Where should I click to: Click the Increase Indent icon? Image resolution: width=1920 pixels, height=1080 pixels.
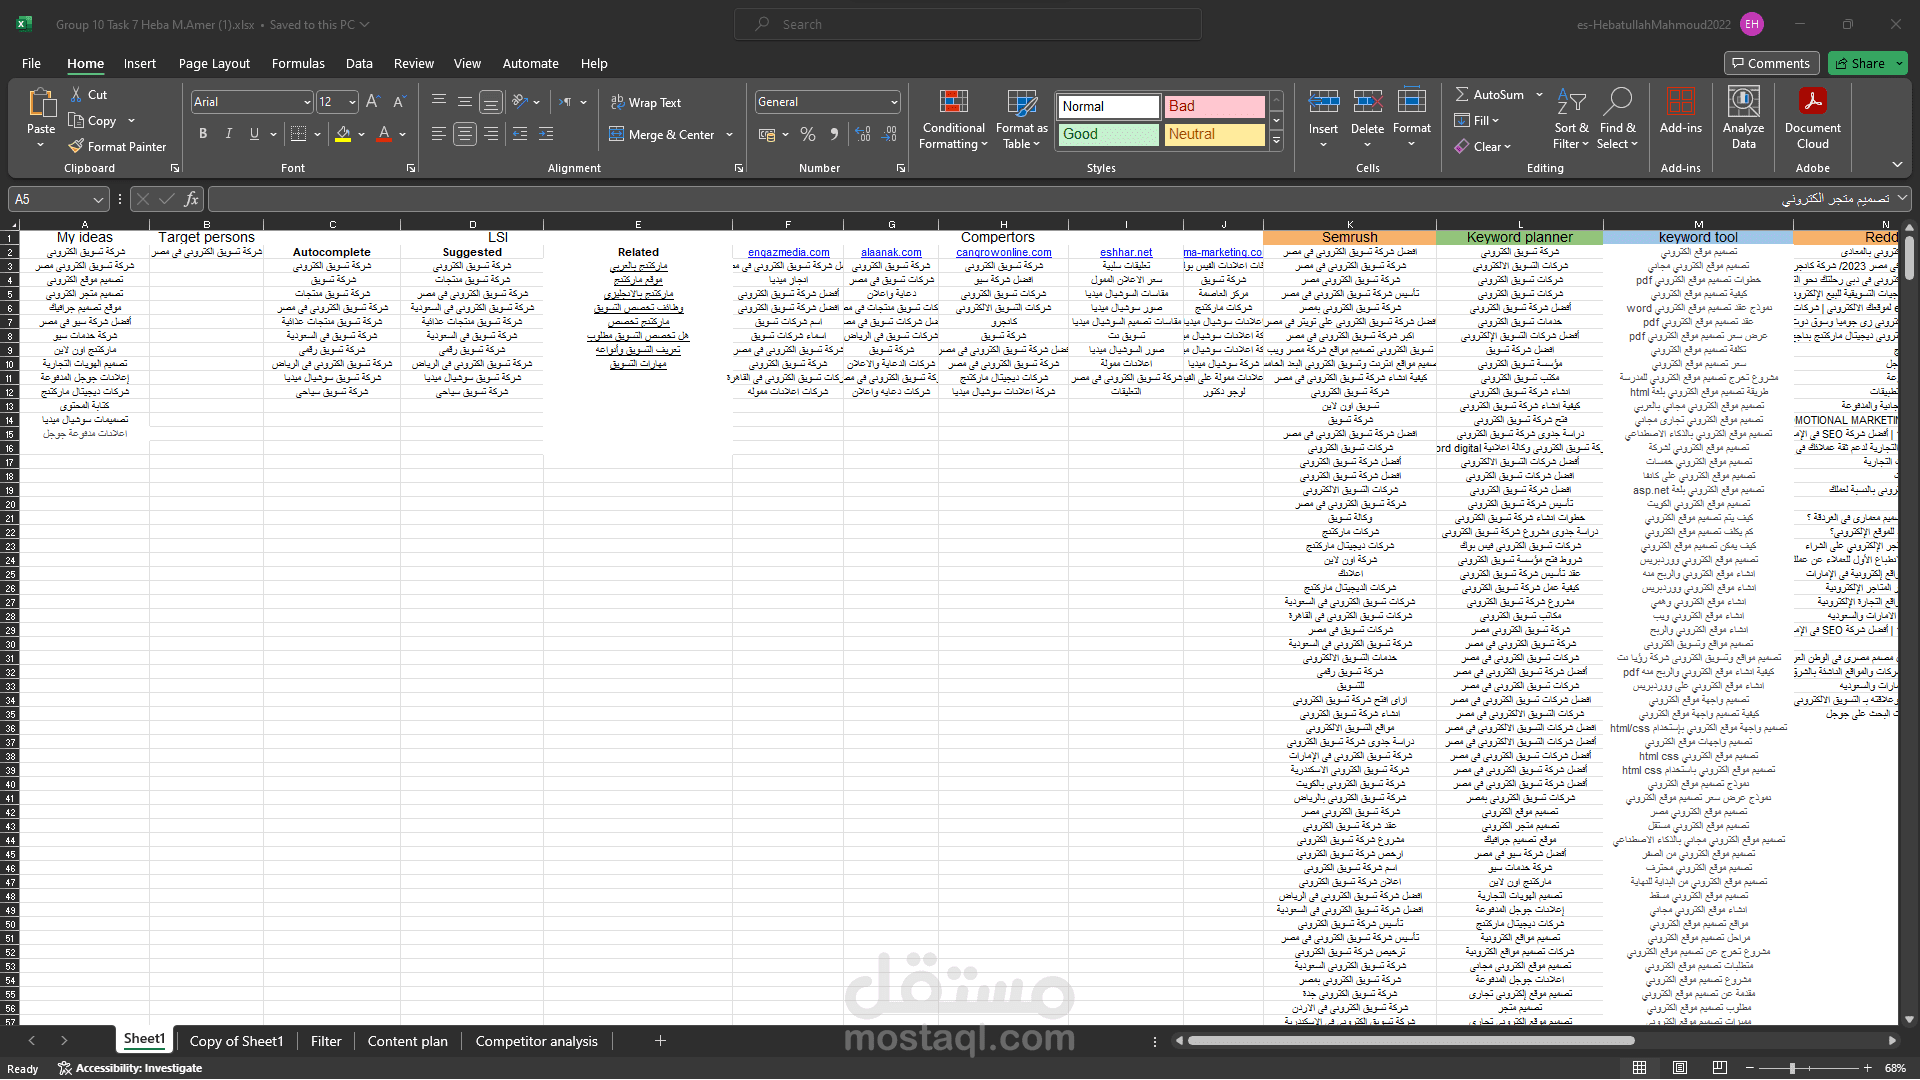pos(546,134)
